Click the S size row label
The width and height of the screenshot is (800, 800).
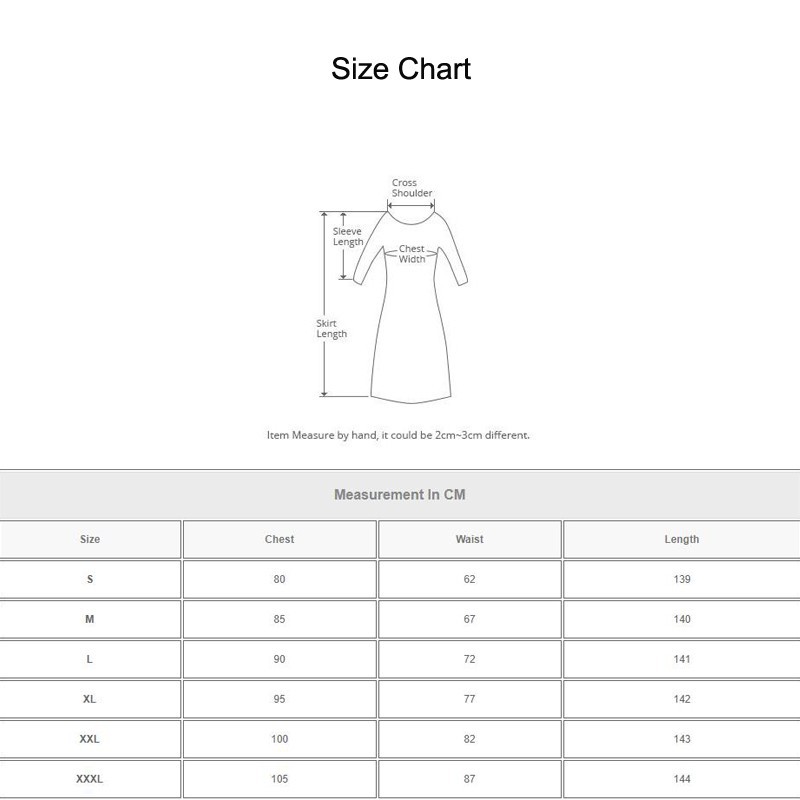coord(90,579)
